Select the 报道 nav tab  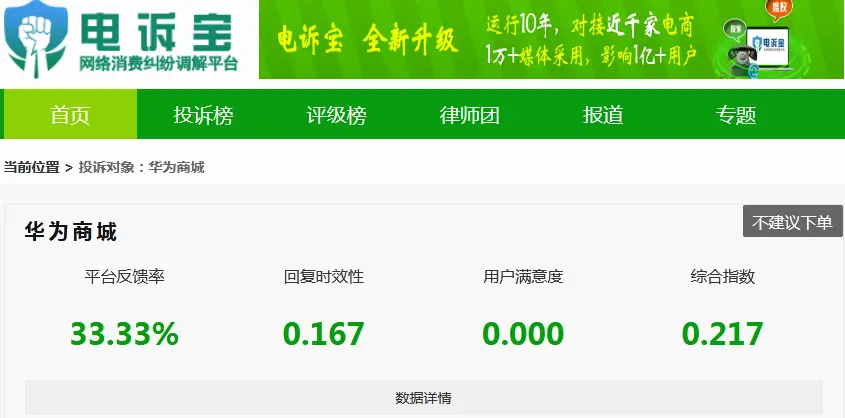click(x=602, y=115)
